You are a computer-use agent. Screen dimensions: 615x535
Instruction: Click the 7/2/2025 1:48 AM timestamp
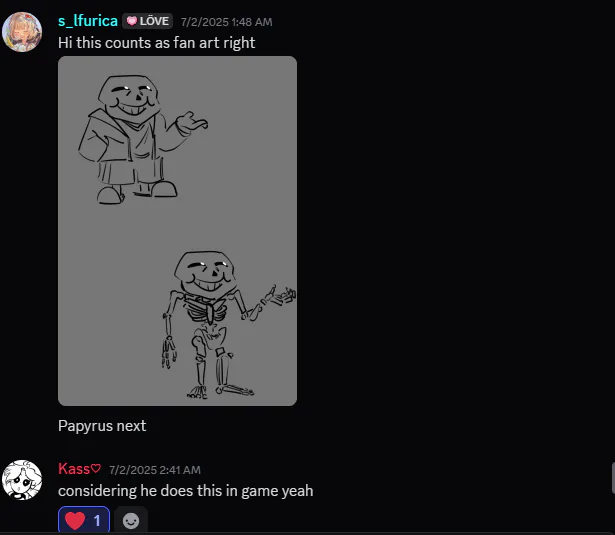click(x=226, y=22)
